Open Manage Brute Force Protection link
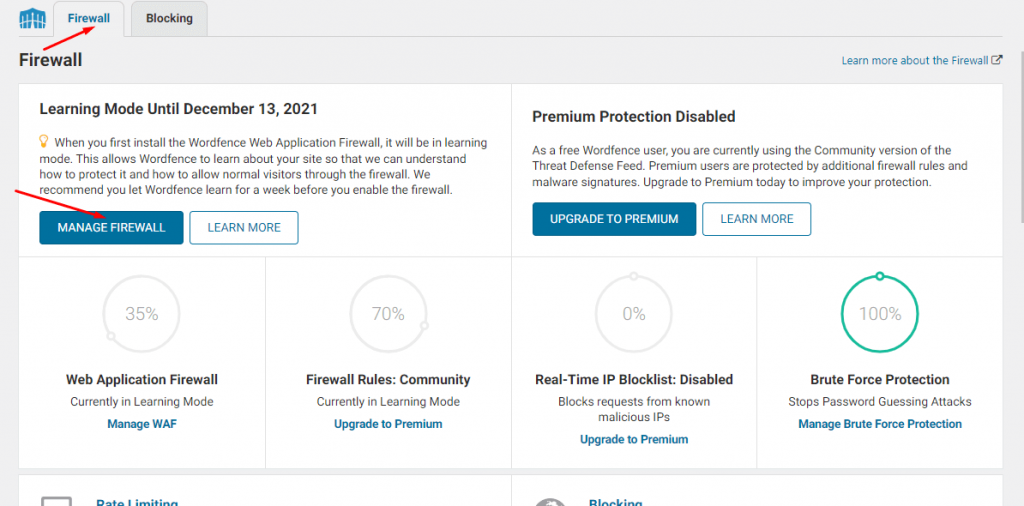The image size is (1024, 506). (x=880, y=424)
